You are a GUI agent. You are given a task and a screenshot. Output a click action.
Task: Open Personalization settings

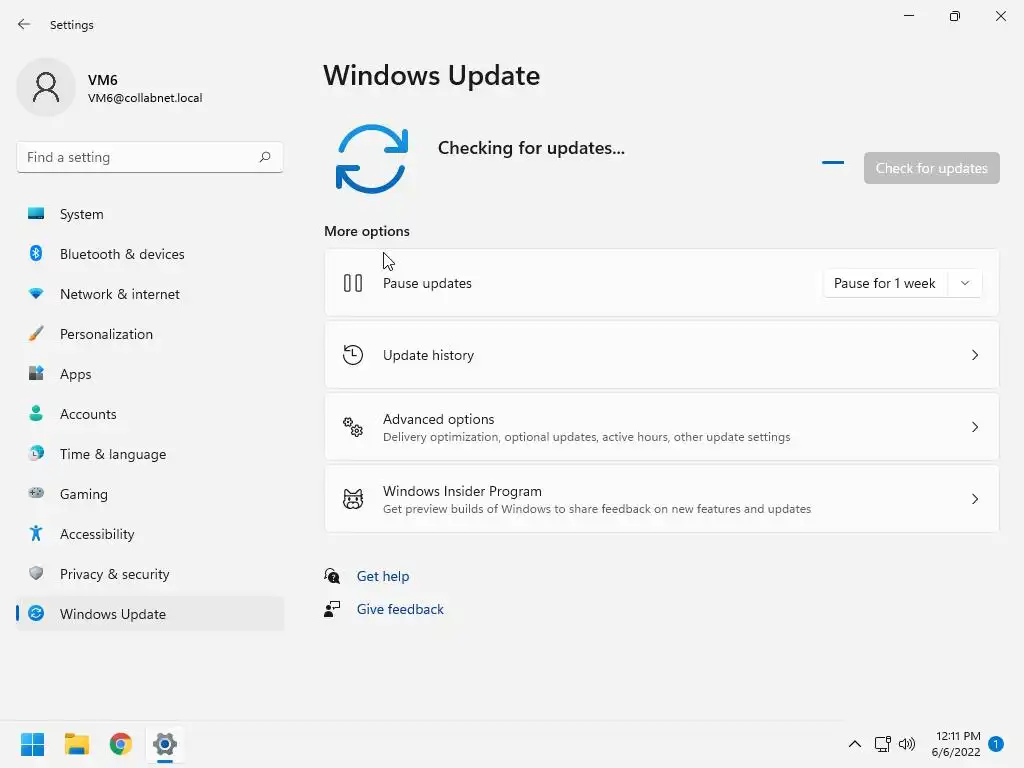(150, 334)
